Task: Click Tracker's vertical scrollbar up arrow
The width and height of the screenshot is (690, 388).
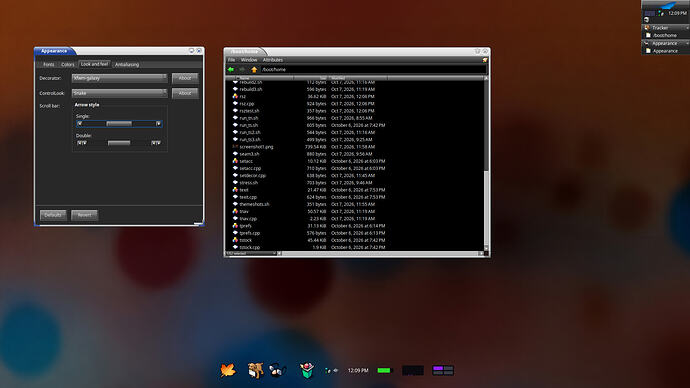Action: [486, 78]
